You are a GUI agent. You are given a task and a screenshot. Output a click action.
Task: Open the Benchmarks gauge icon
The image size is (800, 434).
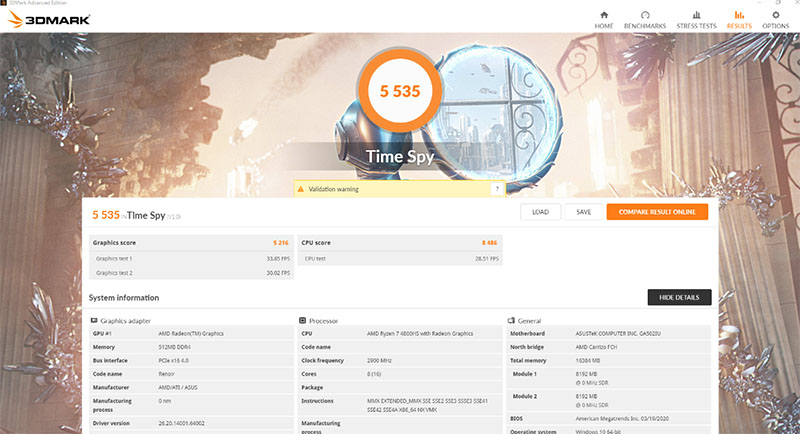[x=645, y=15]
